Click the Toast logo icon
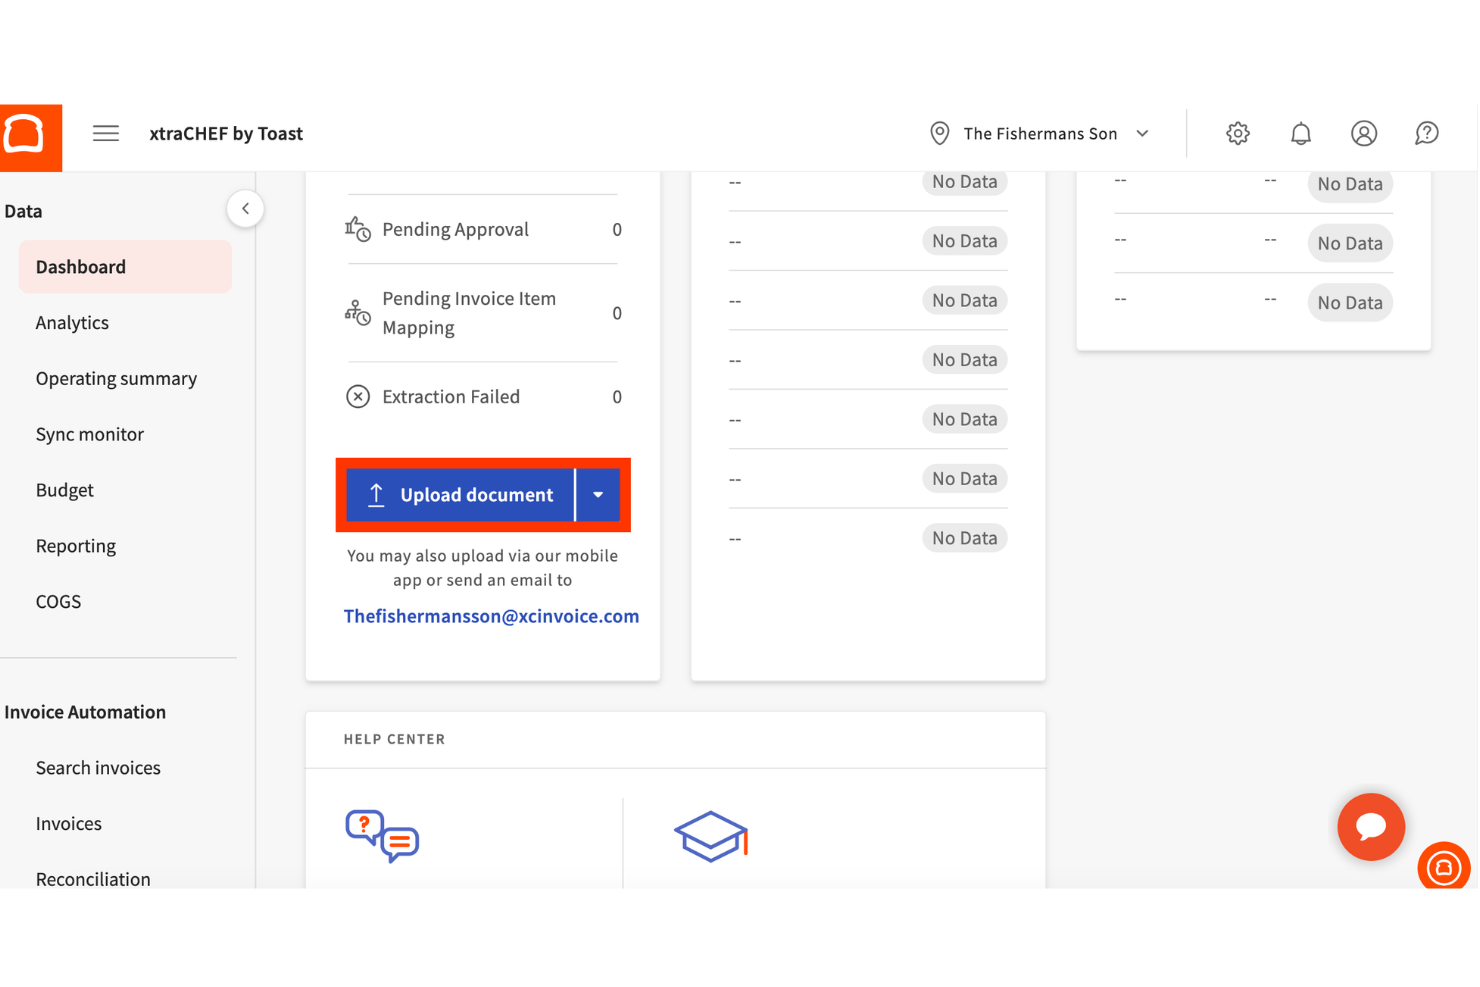The width and height of the screenshot is (1480, 987). [x=31, y=137]
